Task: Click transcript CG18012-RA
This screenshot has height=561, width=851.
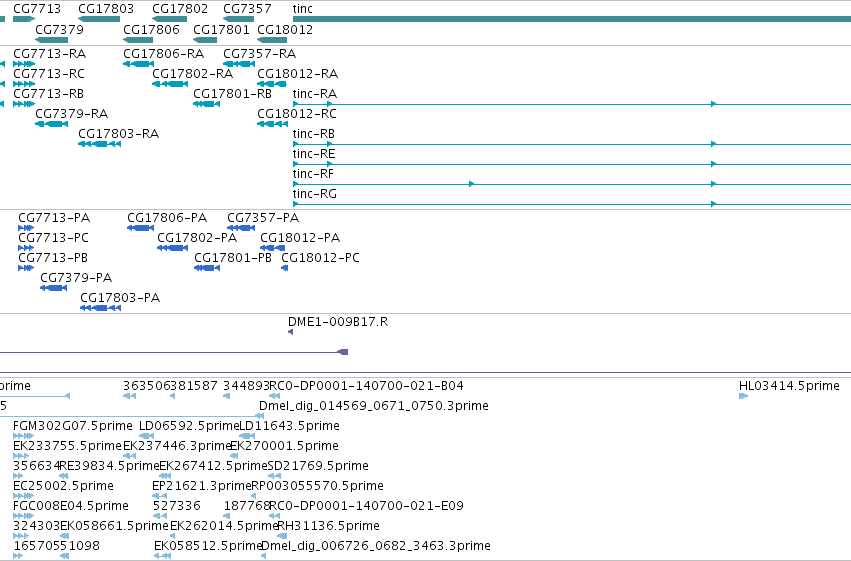Action: coord(297,74)
